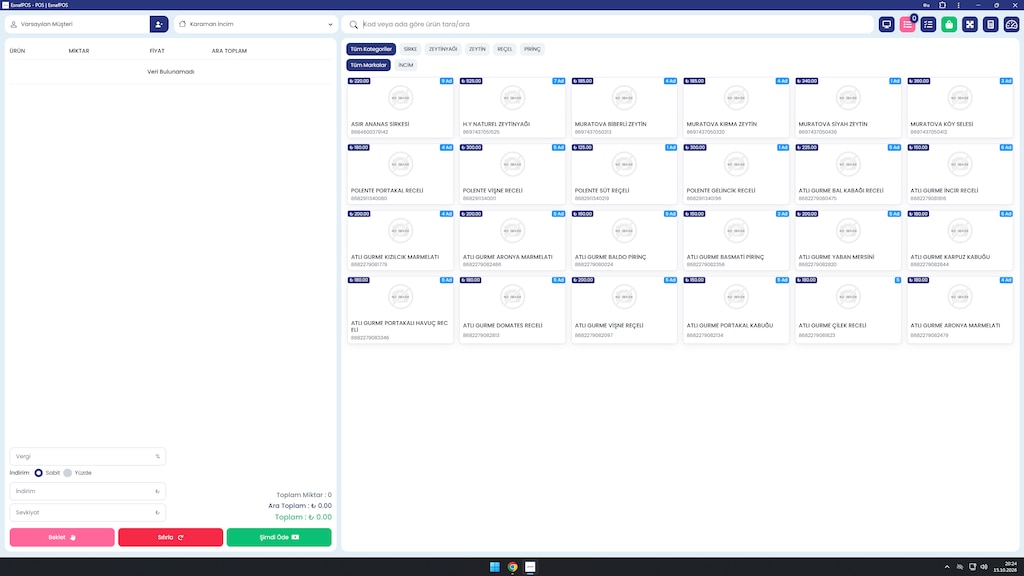This screenshot has height=576, width=1024.
Task: Click the Vergi tax input field
Action: (x=88, y=456)
